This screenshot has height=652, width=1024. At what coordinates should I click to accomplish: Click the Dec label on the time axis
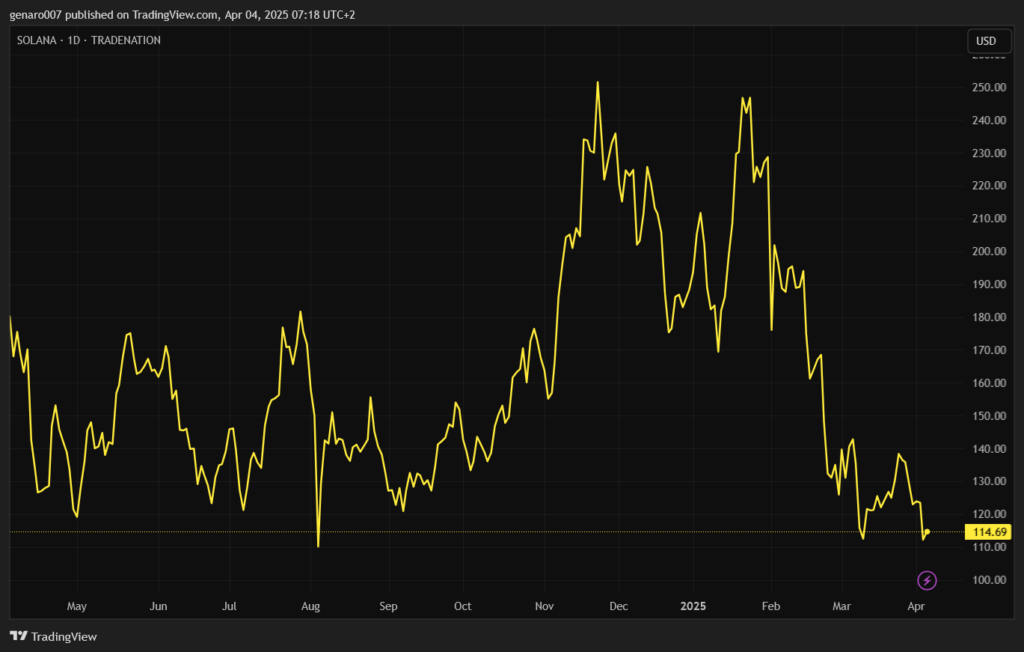coord(618,606)
